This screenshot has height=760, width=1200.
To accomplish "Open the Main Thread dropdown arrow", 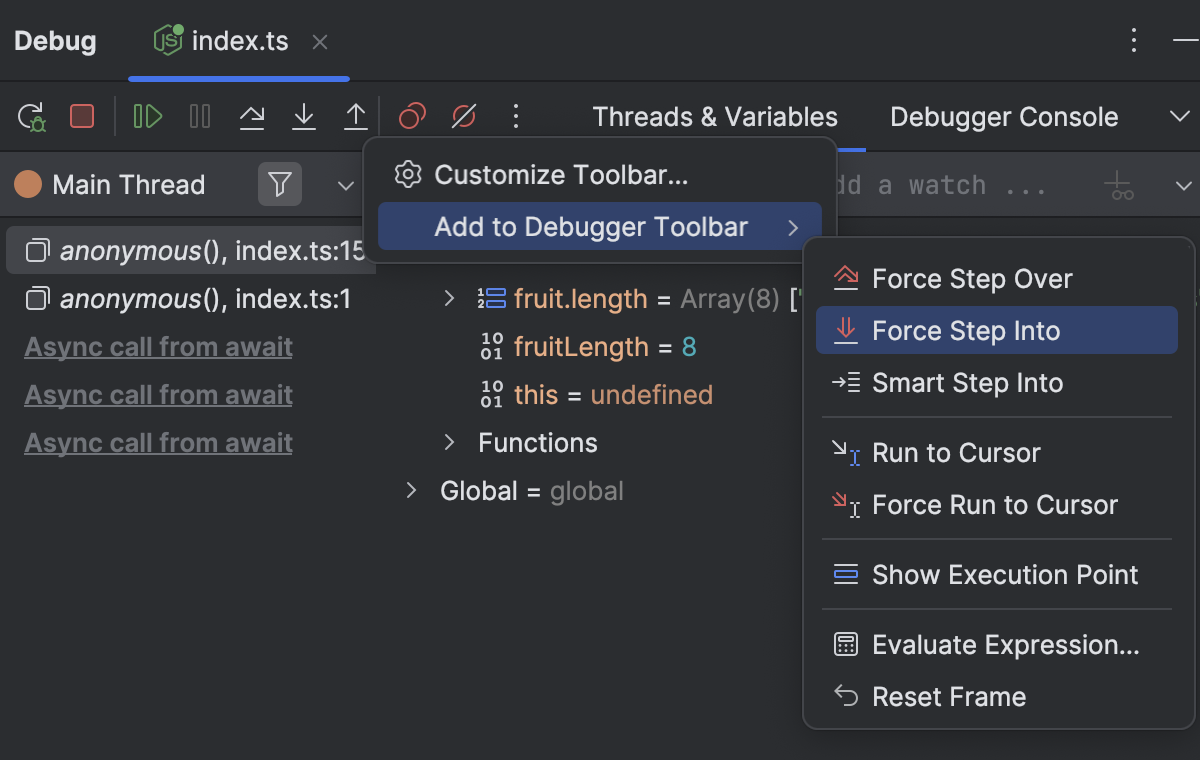I will tap(345, 186).
